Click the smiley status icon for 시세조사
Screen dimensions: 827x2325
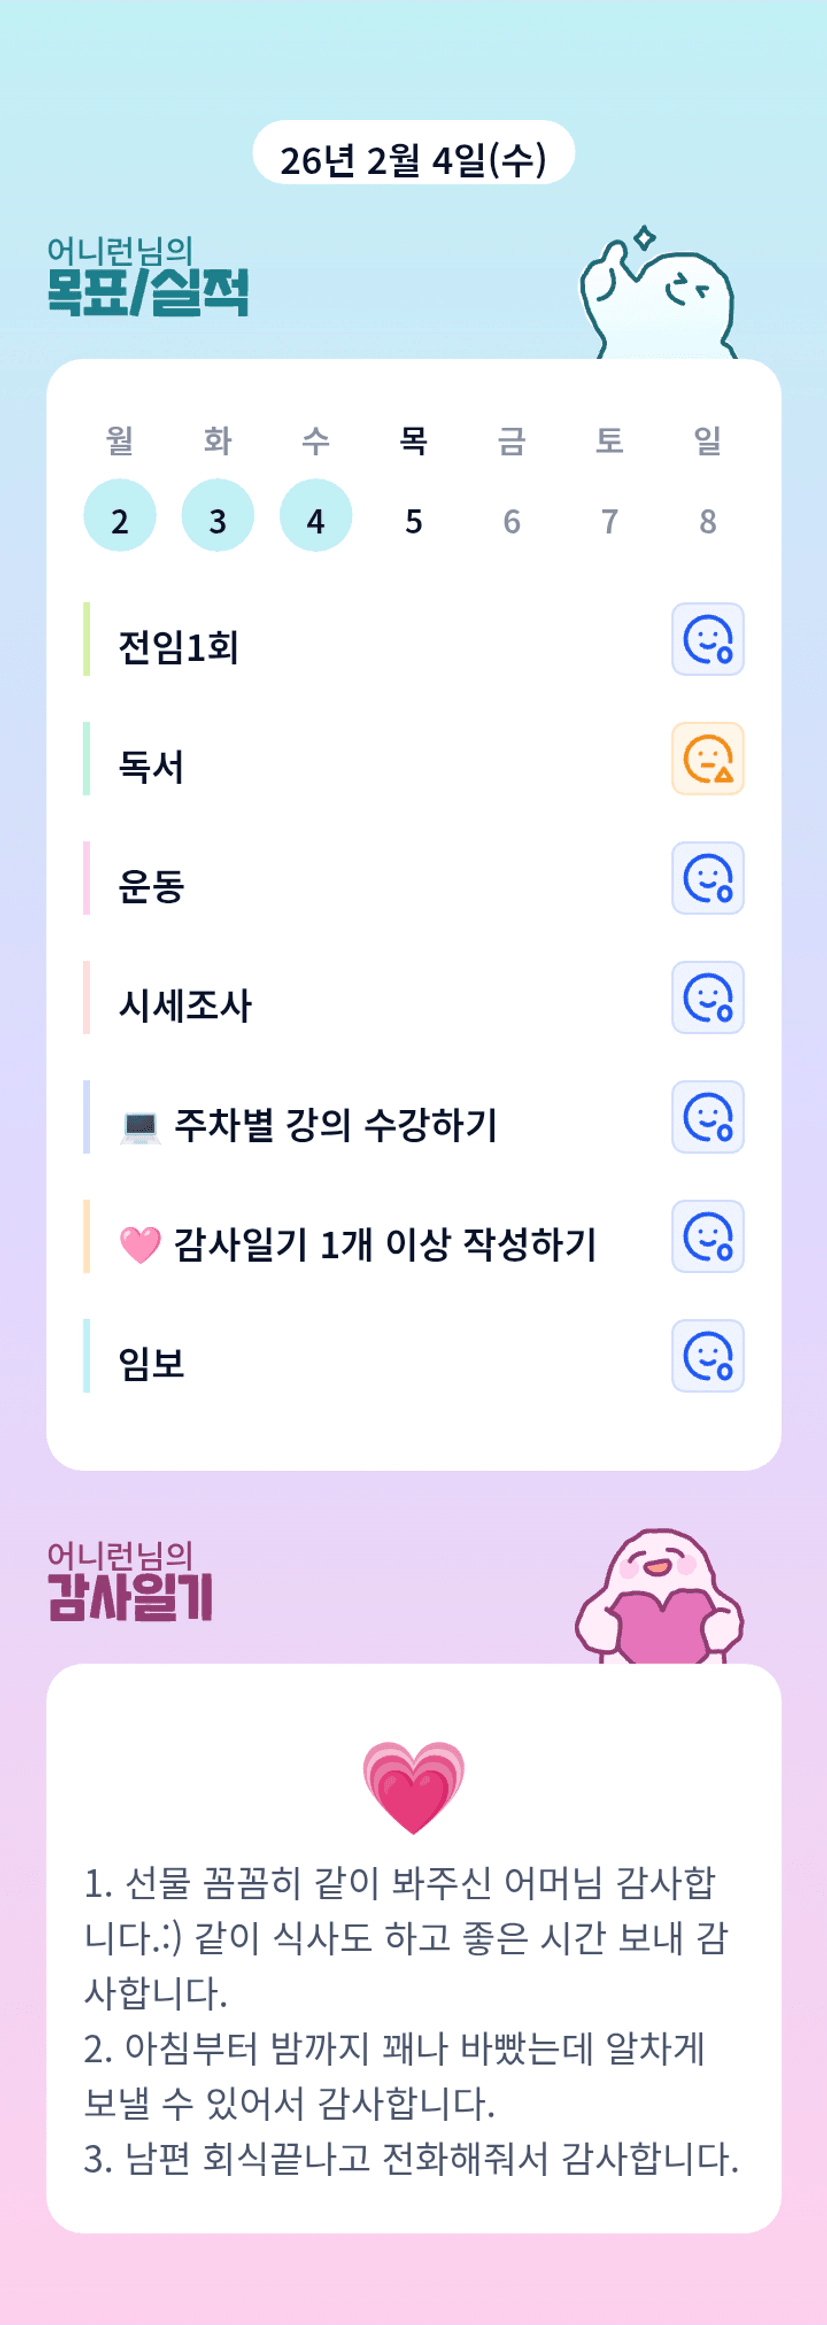[x=707, y=997]
